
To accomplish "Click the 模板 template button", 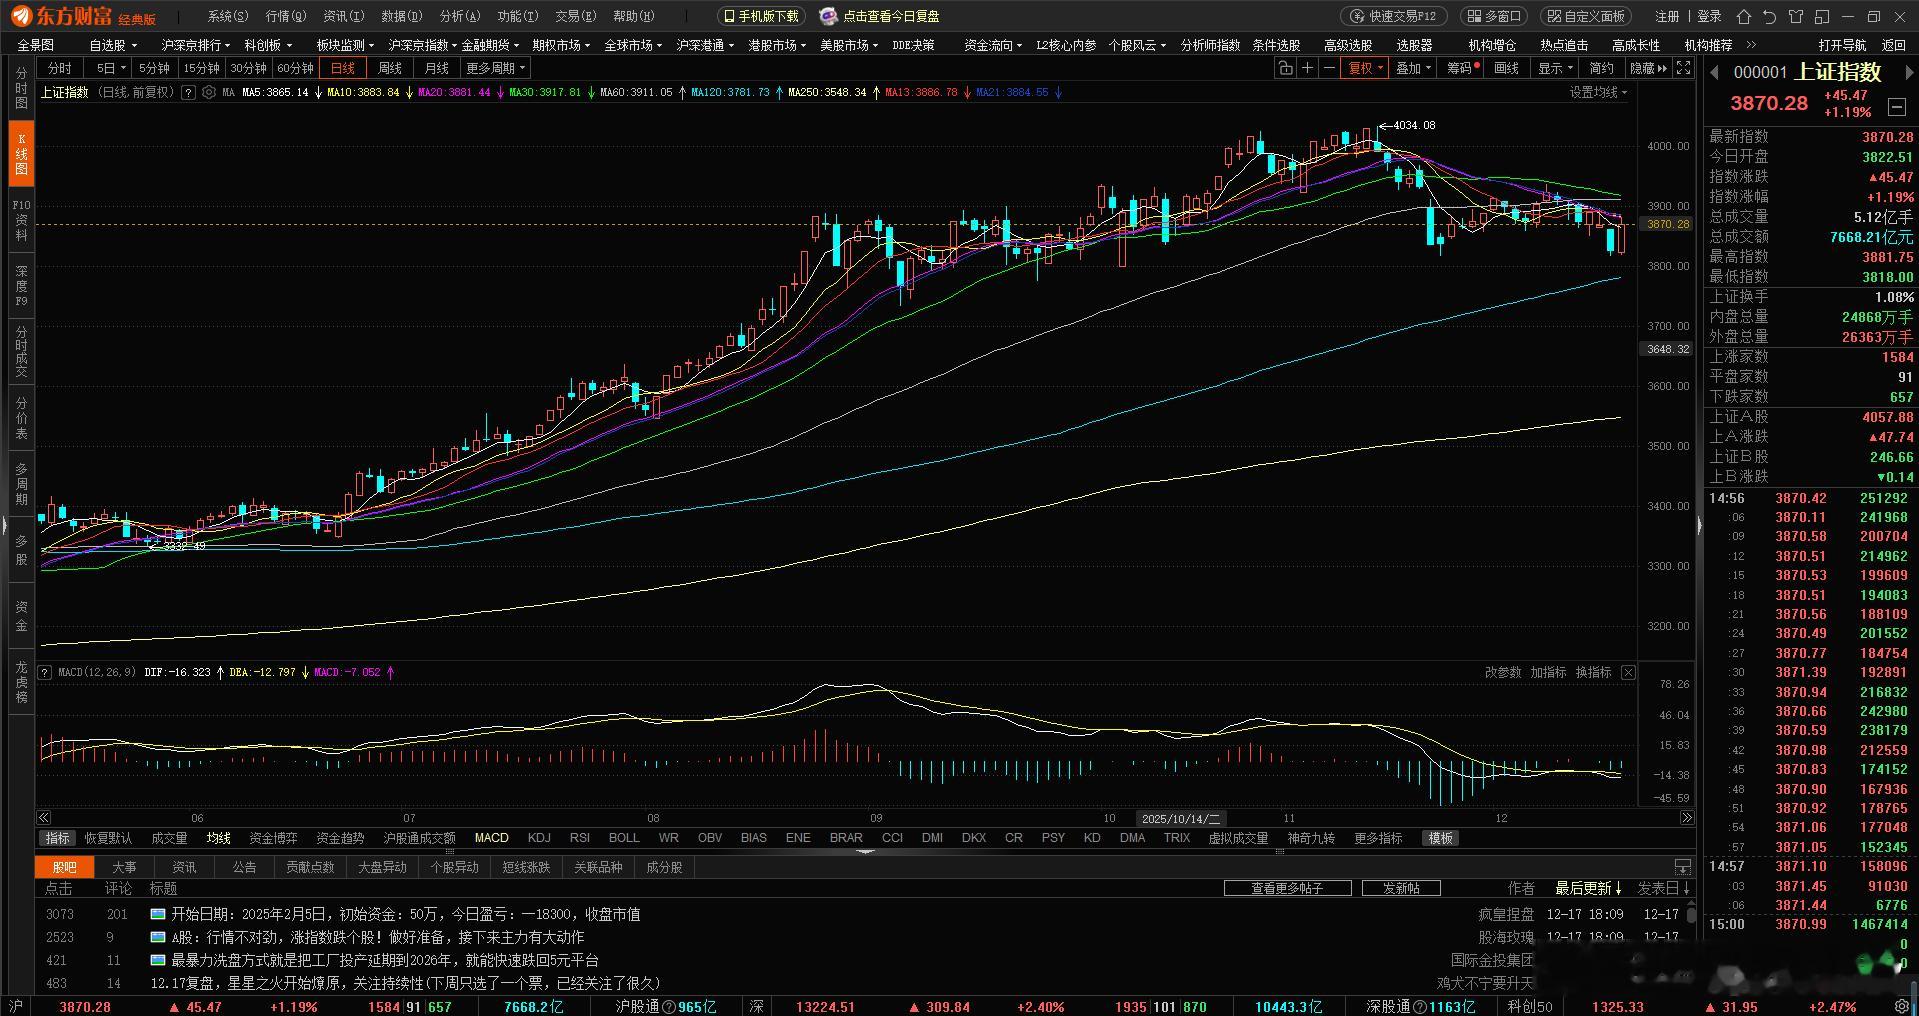I will tap(1440, 838).
